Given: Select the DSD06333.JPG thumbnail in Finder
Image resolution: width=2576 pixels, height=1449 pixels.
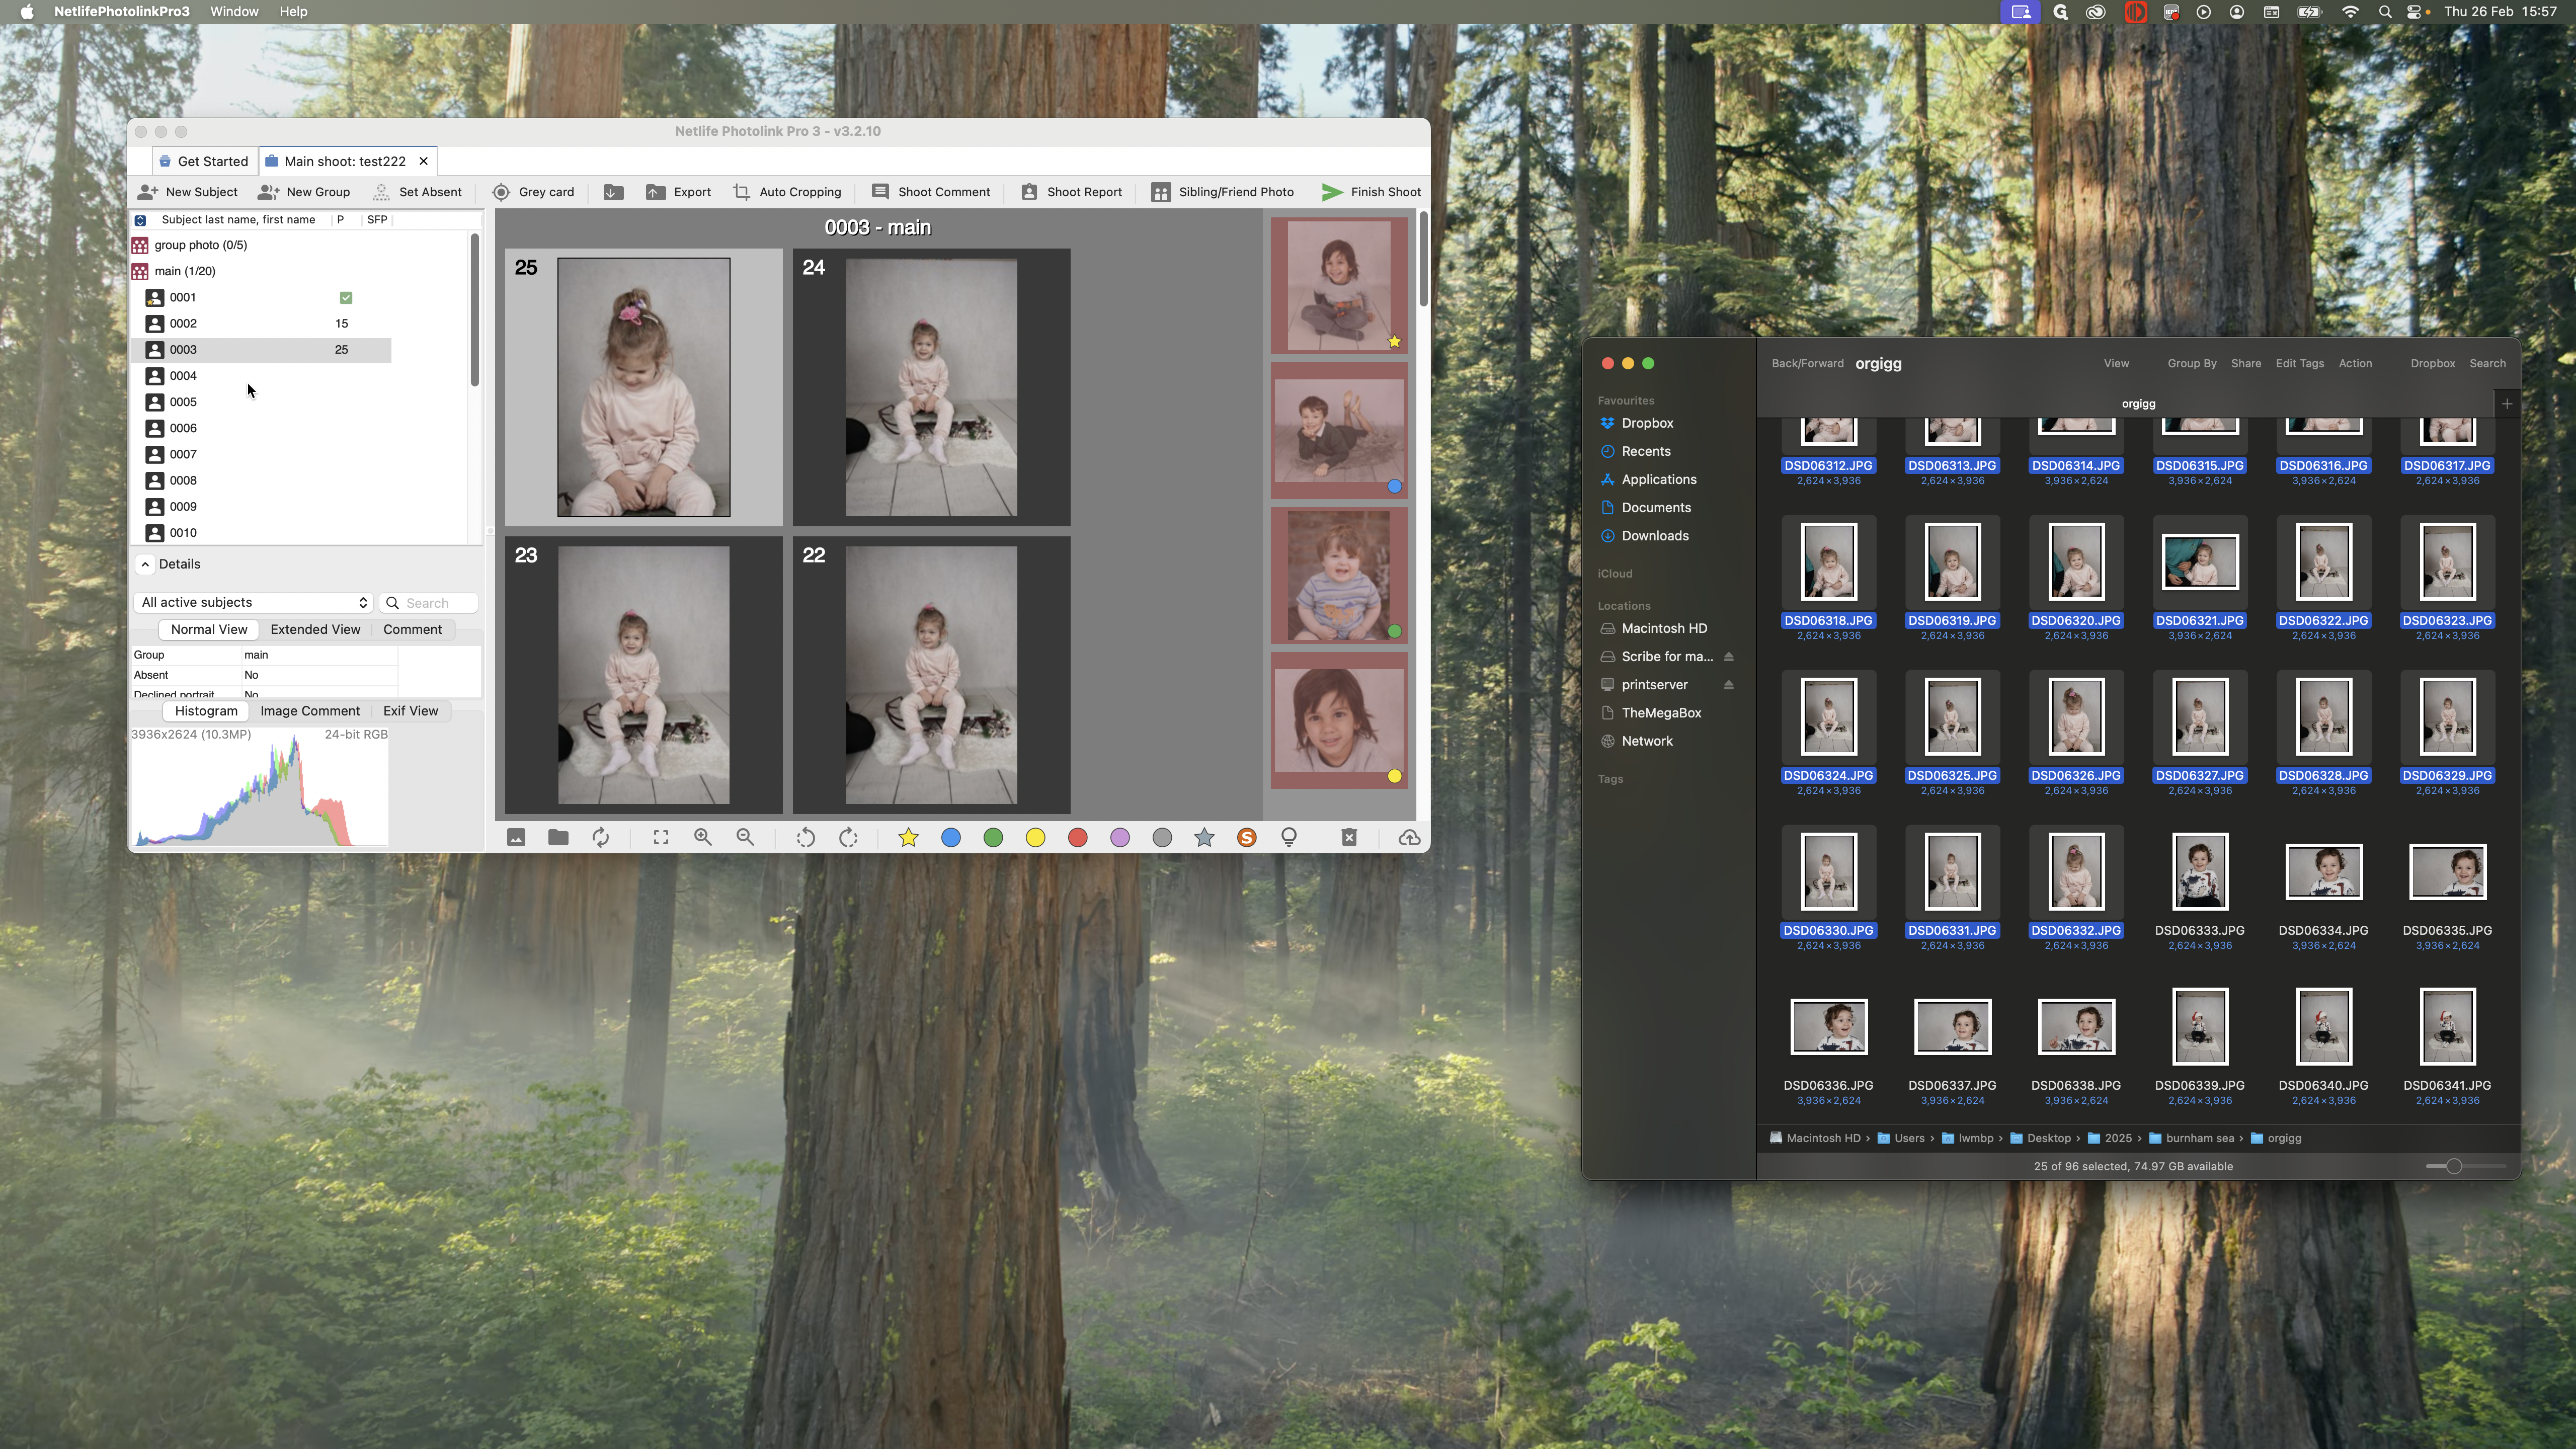Looking at the screenshot, I should coord(2199,871).
